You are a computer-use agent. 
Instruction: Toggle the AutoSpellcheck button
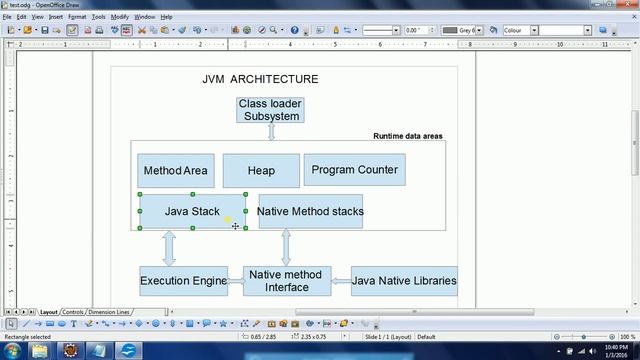[x=127, y=30]
